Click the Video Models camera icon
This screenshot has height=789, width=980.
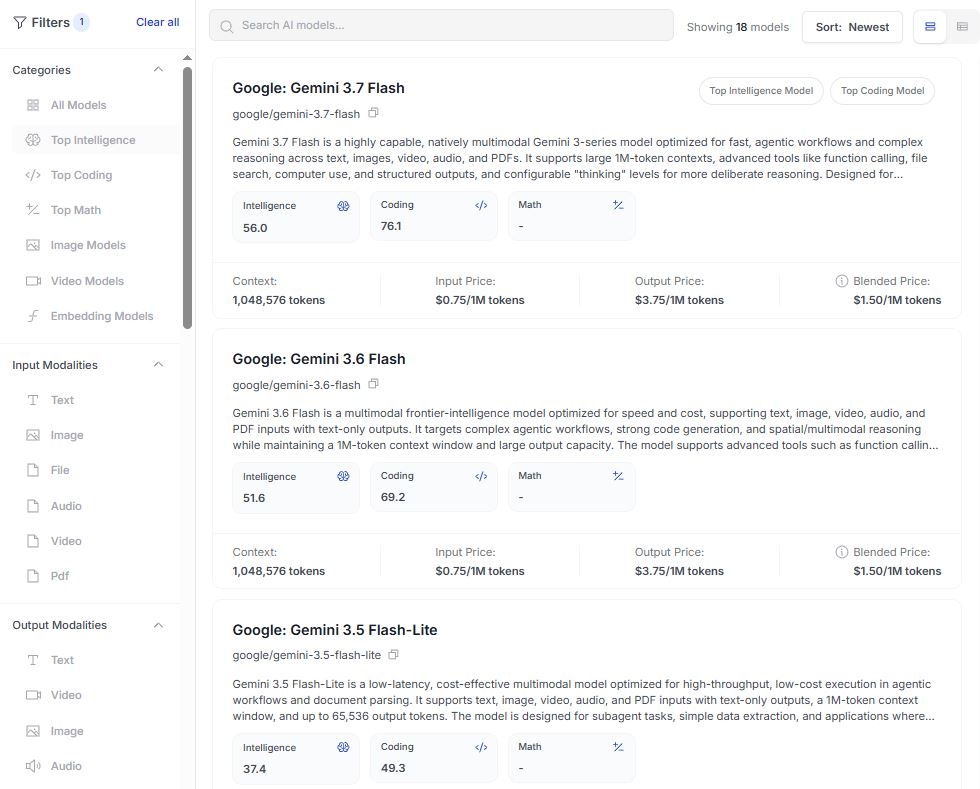click(33, 281)
